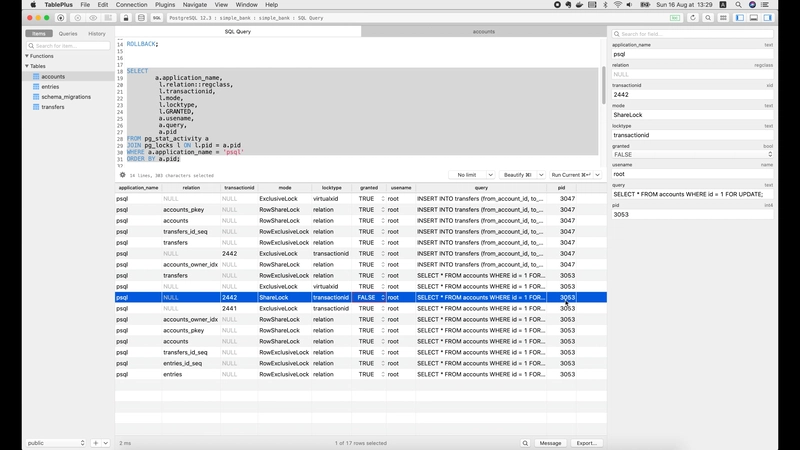
Task: Open the public schema selector
Action: 56,443
